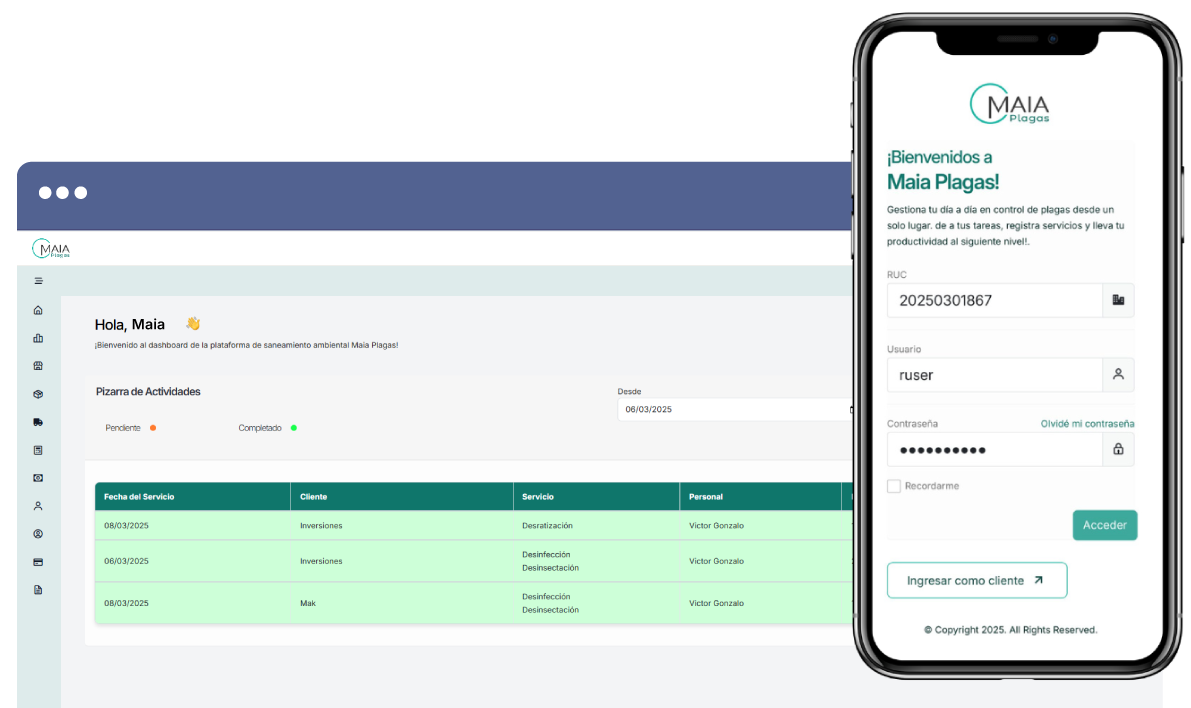This screenshot has height=708, width=1191.
Task: Click the Pendiente orange status indicator
Action: (152, 428)
